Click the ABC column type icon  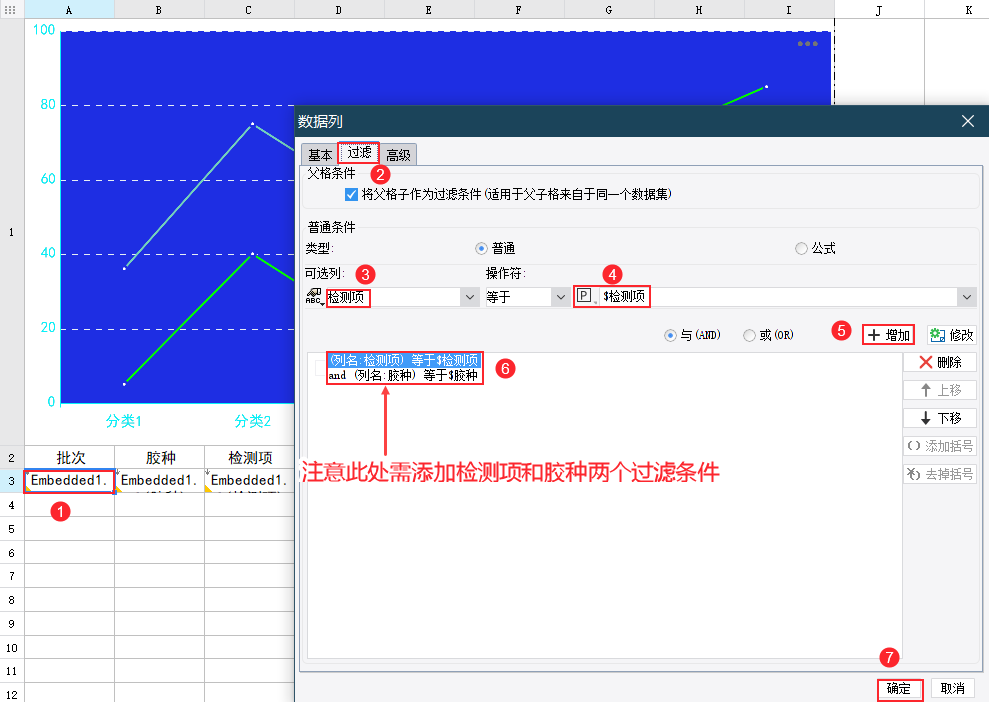314,296
